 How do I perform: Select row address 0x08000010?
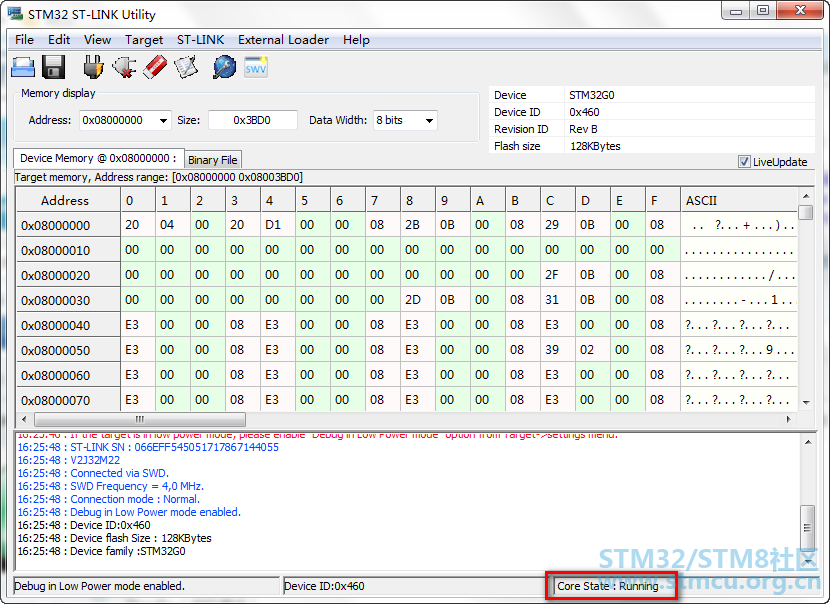68,250
